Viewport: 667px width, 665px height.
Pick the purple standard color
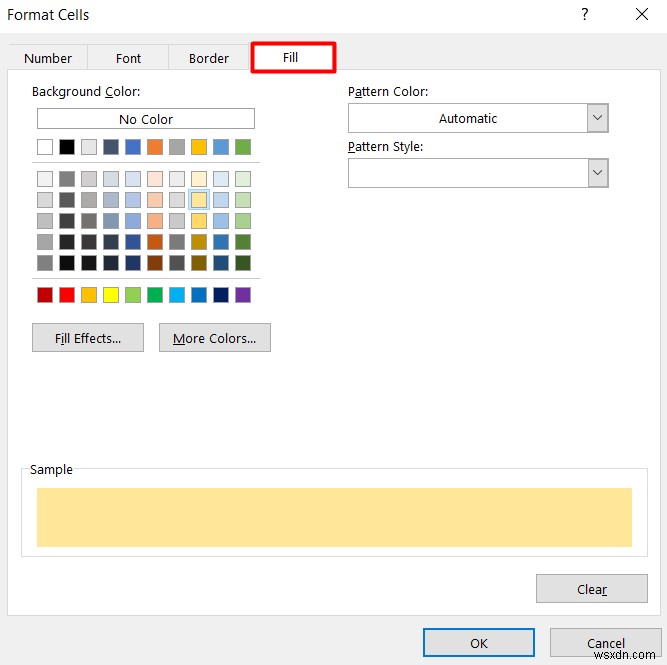pos(243,295)
